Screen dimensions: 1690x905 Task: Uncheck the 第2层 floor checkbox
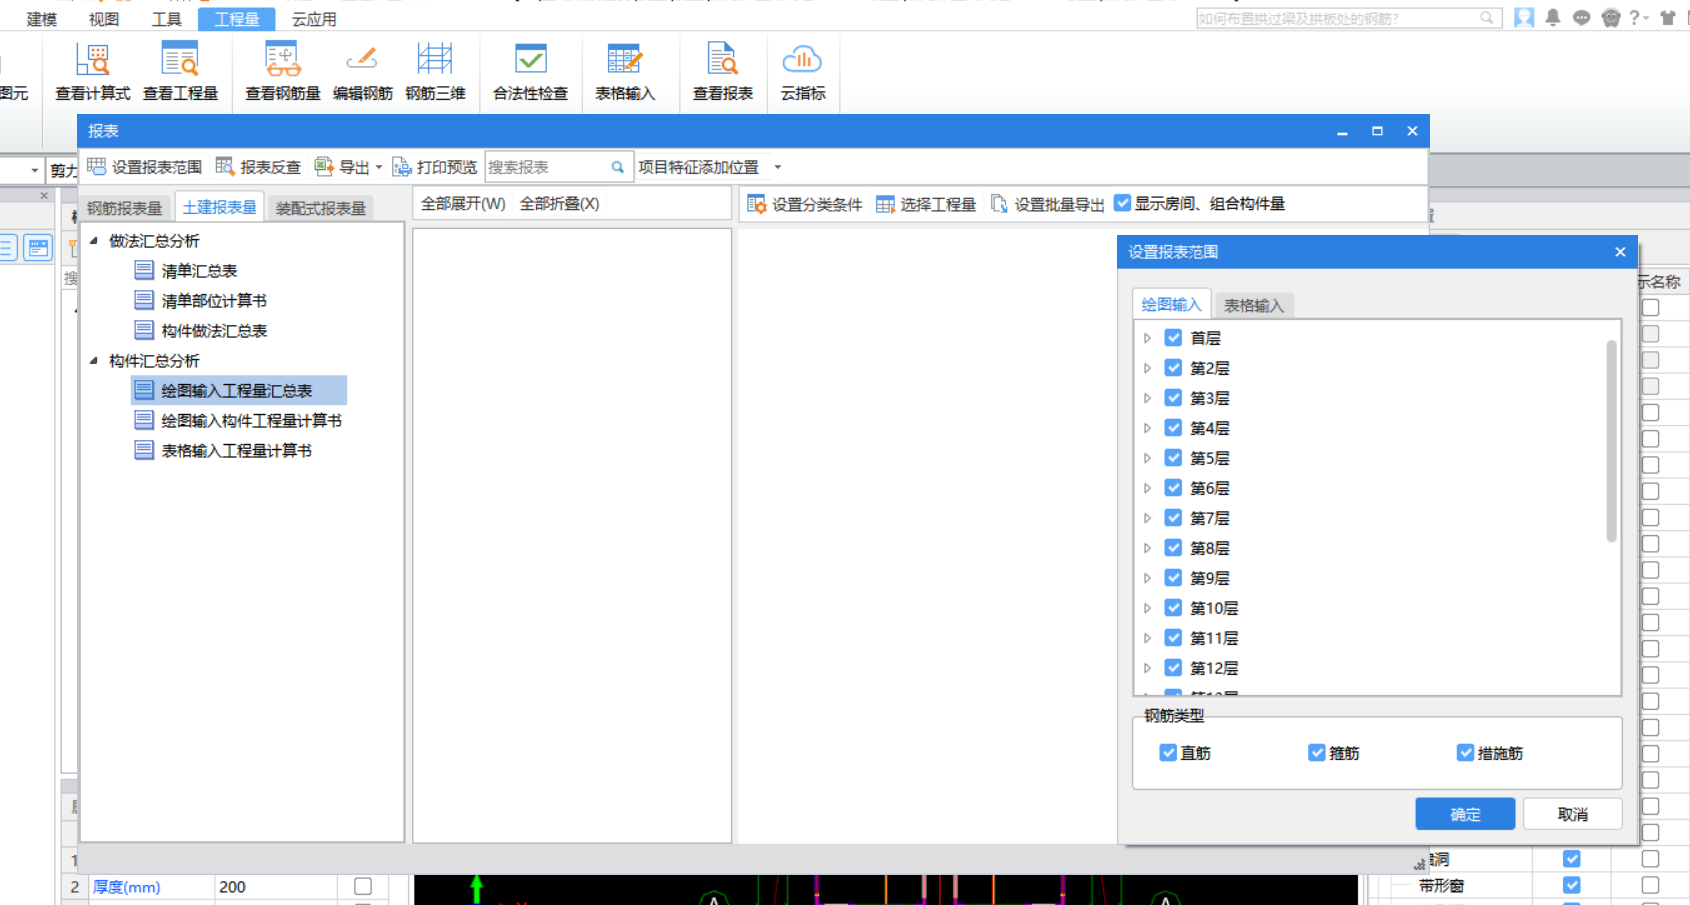pos(1174,368)
